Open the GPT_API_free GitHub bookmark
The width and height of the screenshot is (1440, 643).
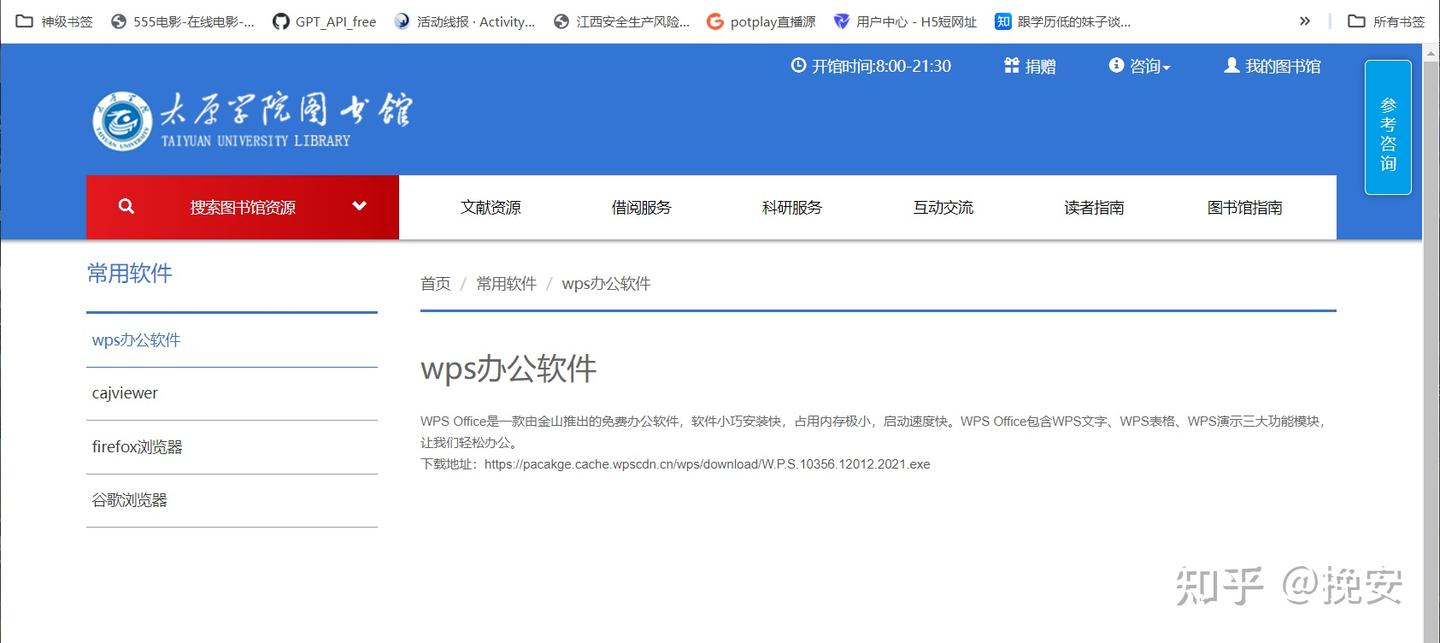(325, 21)
